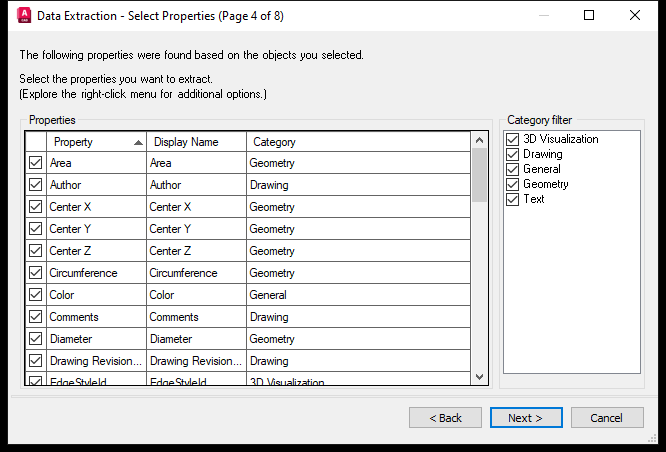The height and width of the screenshot is (452, 666).
Task: Disable the Drawing category filter
Action: (x=513, y=154)
